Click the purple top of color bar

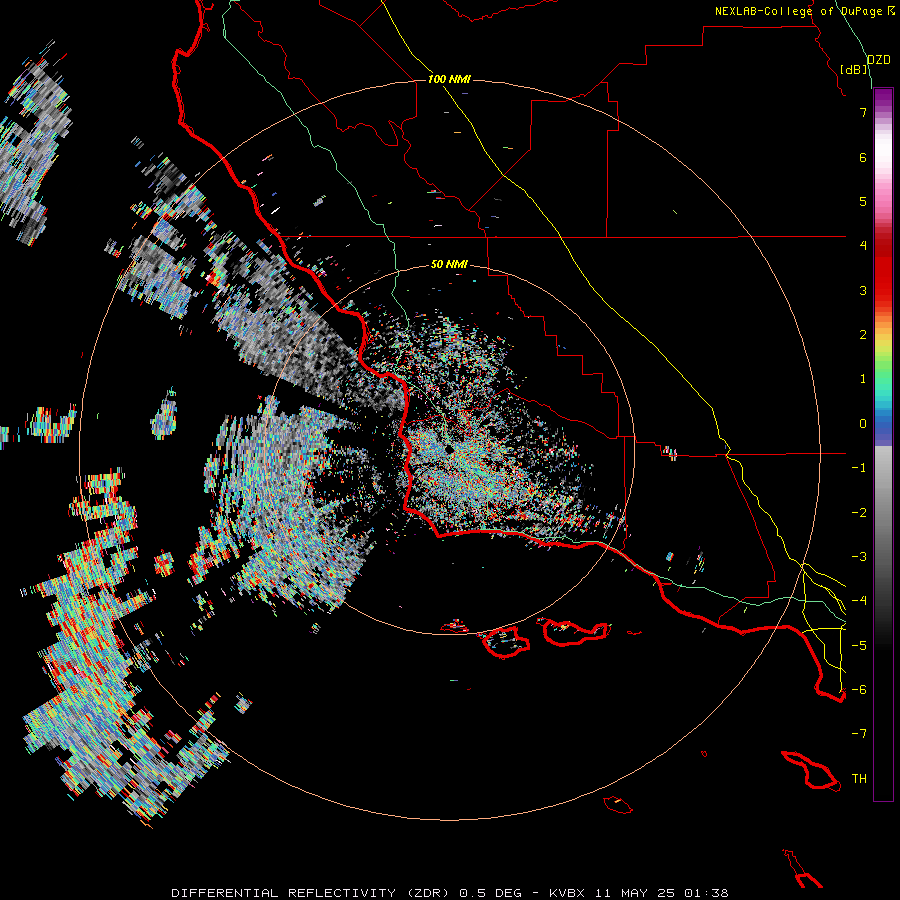click(x=883, y=98)
